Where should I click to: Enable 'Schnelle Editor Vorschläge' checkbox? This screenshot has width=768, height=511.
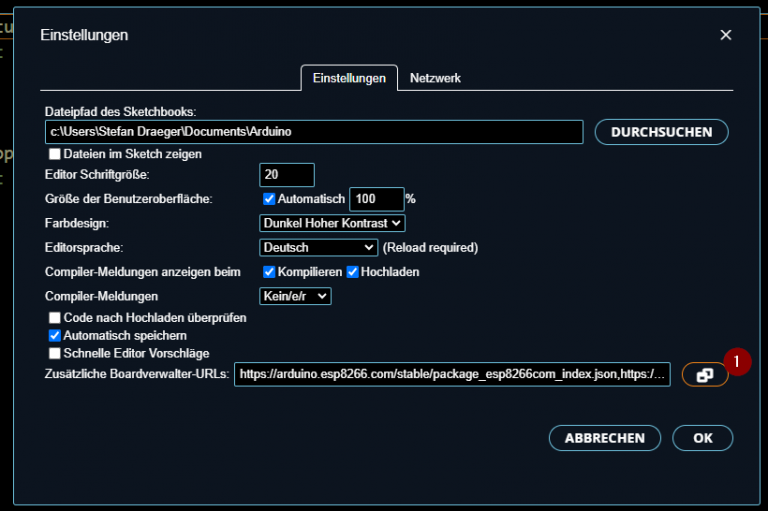(x=55, y=353)
